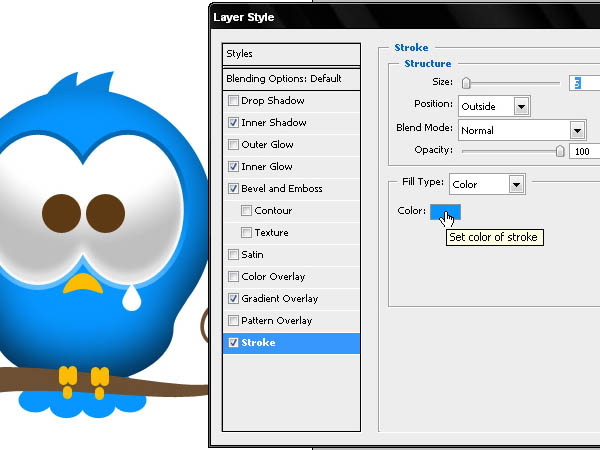This screenshot has height=450, width=600.
Task: Enable the Satin checkbox
Action: (x=233, y=254)
